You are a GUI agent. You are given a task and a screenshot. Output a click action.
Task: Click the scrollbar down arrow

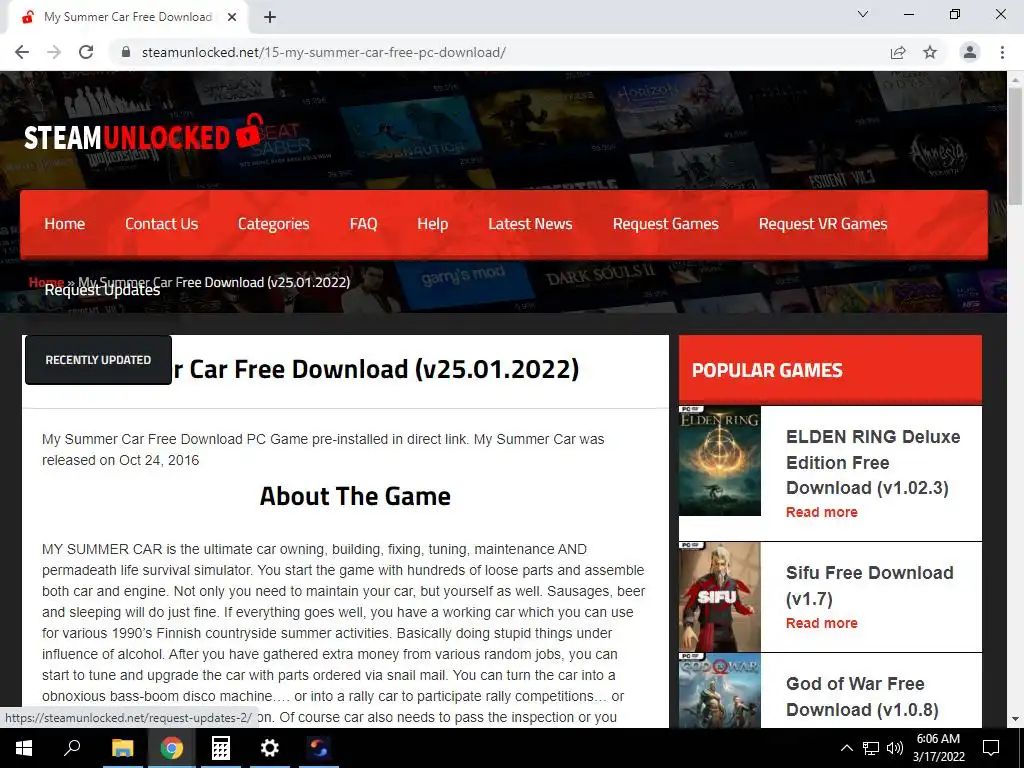pos(1015,719)
